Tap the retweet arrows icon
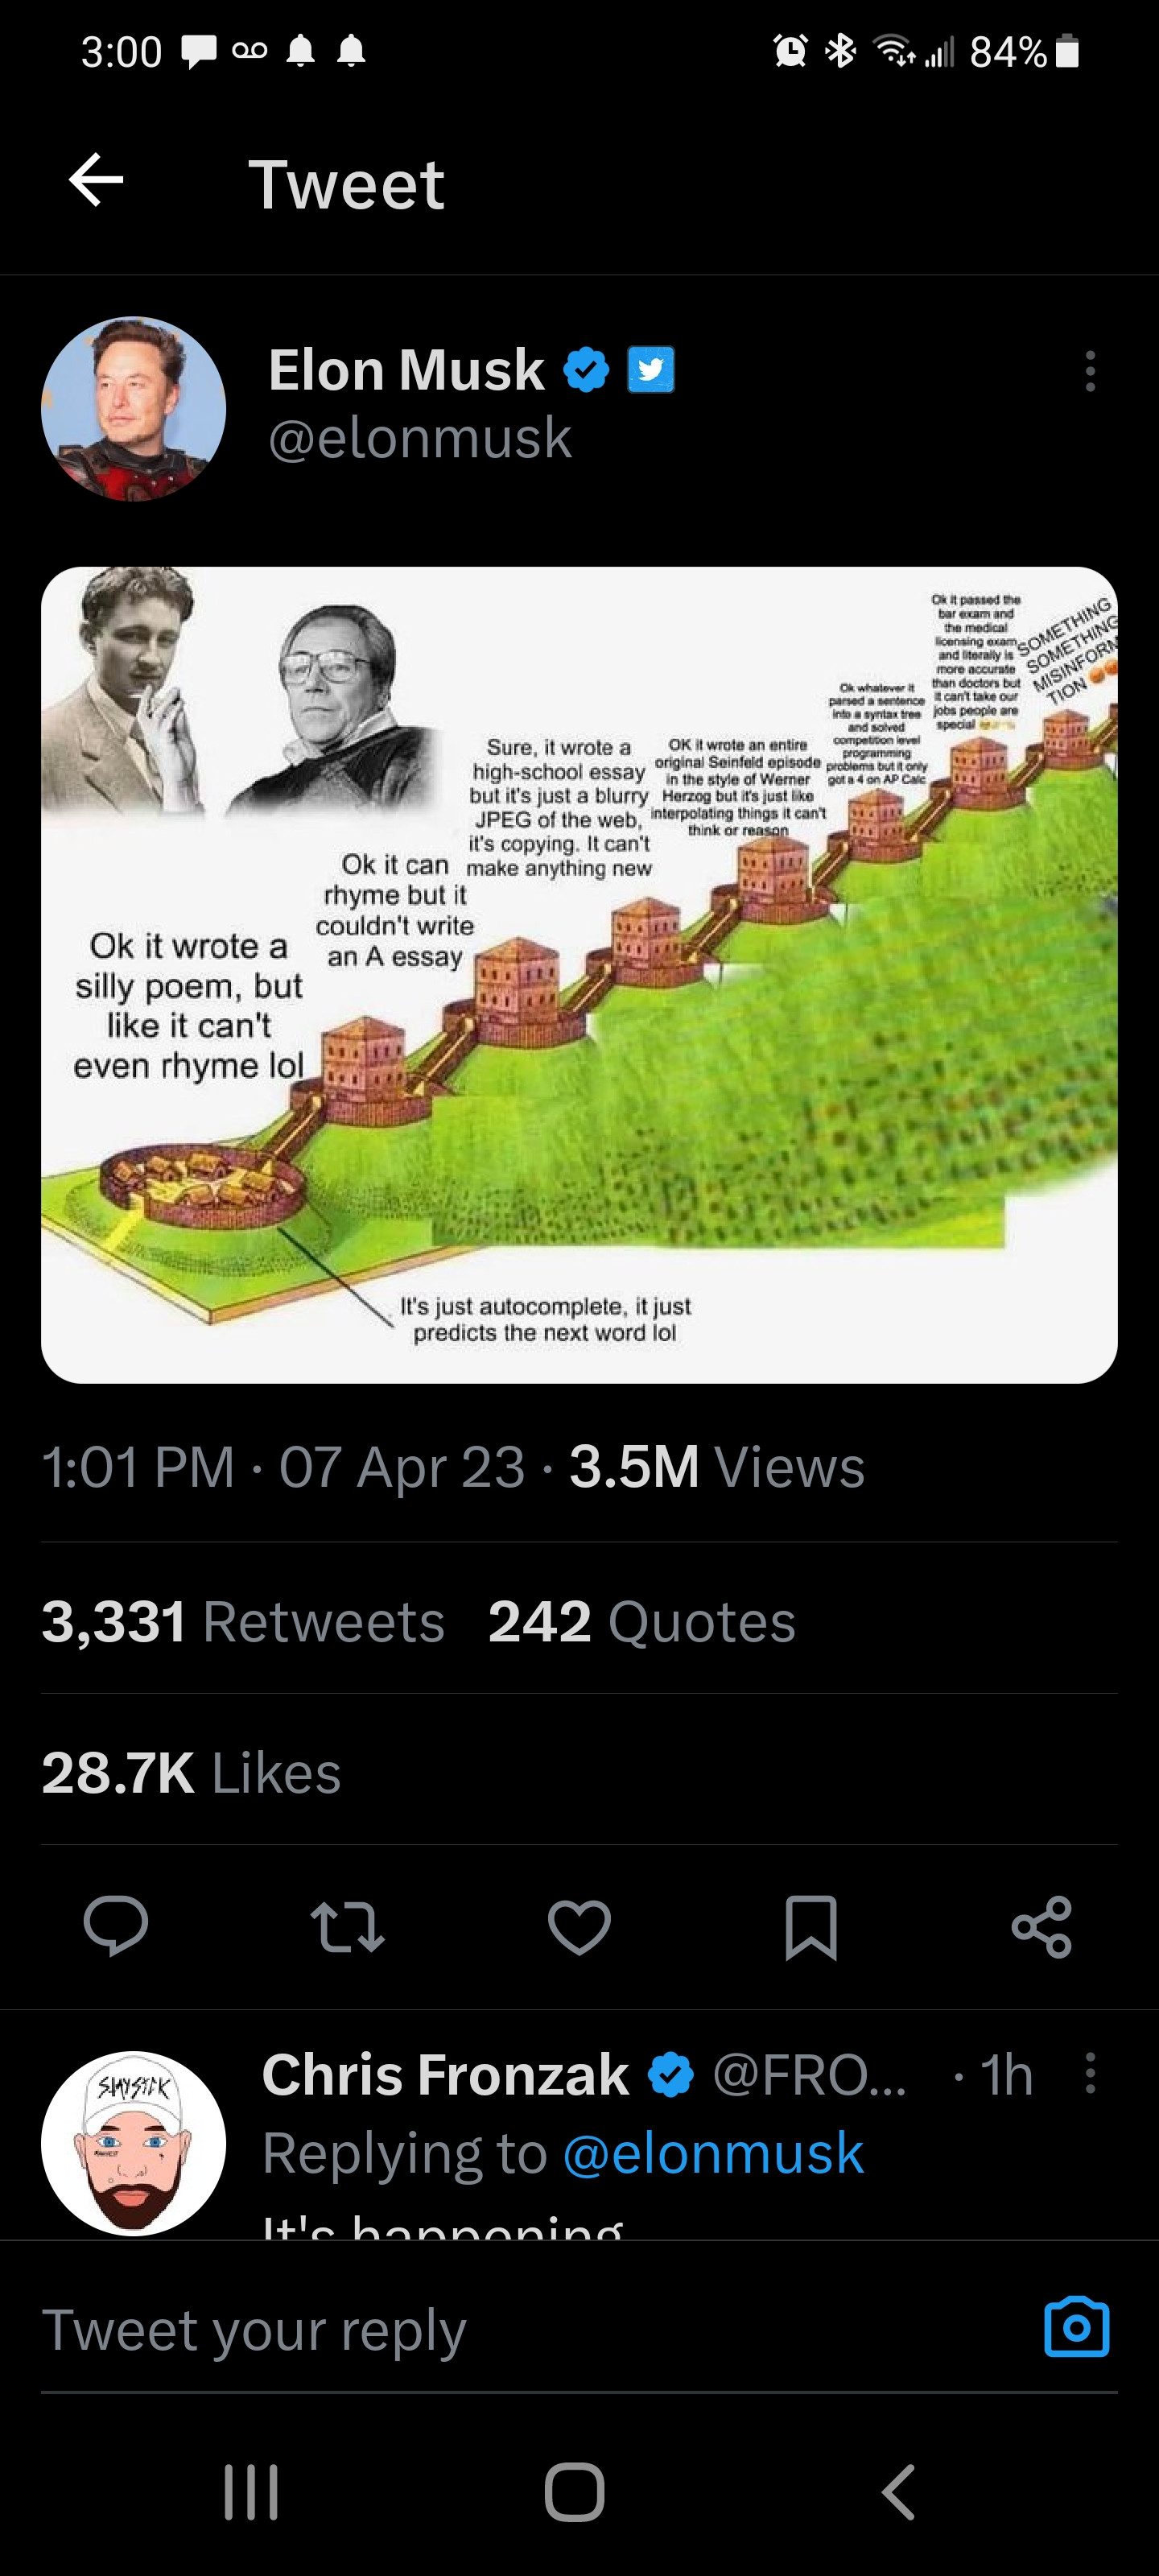Image resolution: width=1159 pixels, height=2576 pixels. (x=347, y=1925)
